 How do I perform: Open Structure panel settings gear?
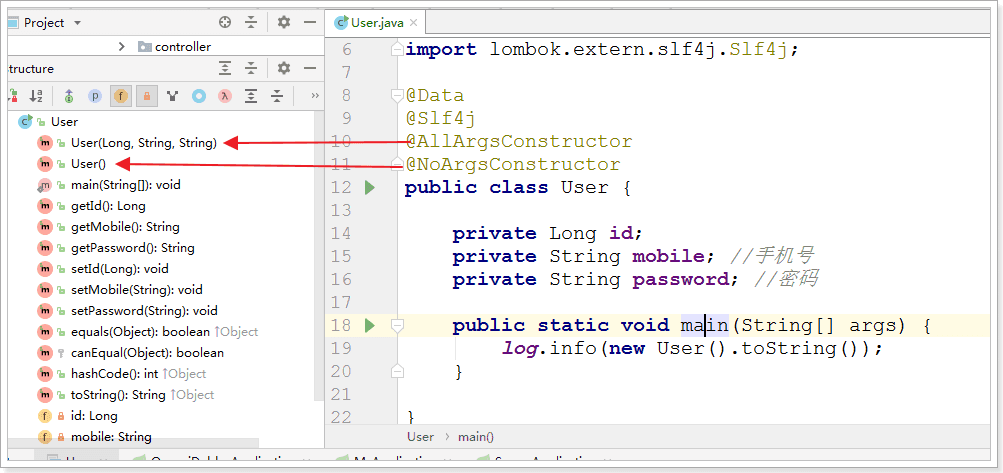click(284, 68)
